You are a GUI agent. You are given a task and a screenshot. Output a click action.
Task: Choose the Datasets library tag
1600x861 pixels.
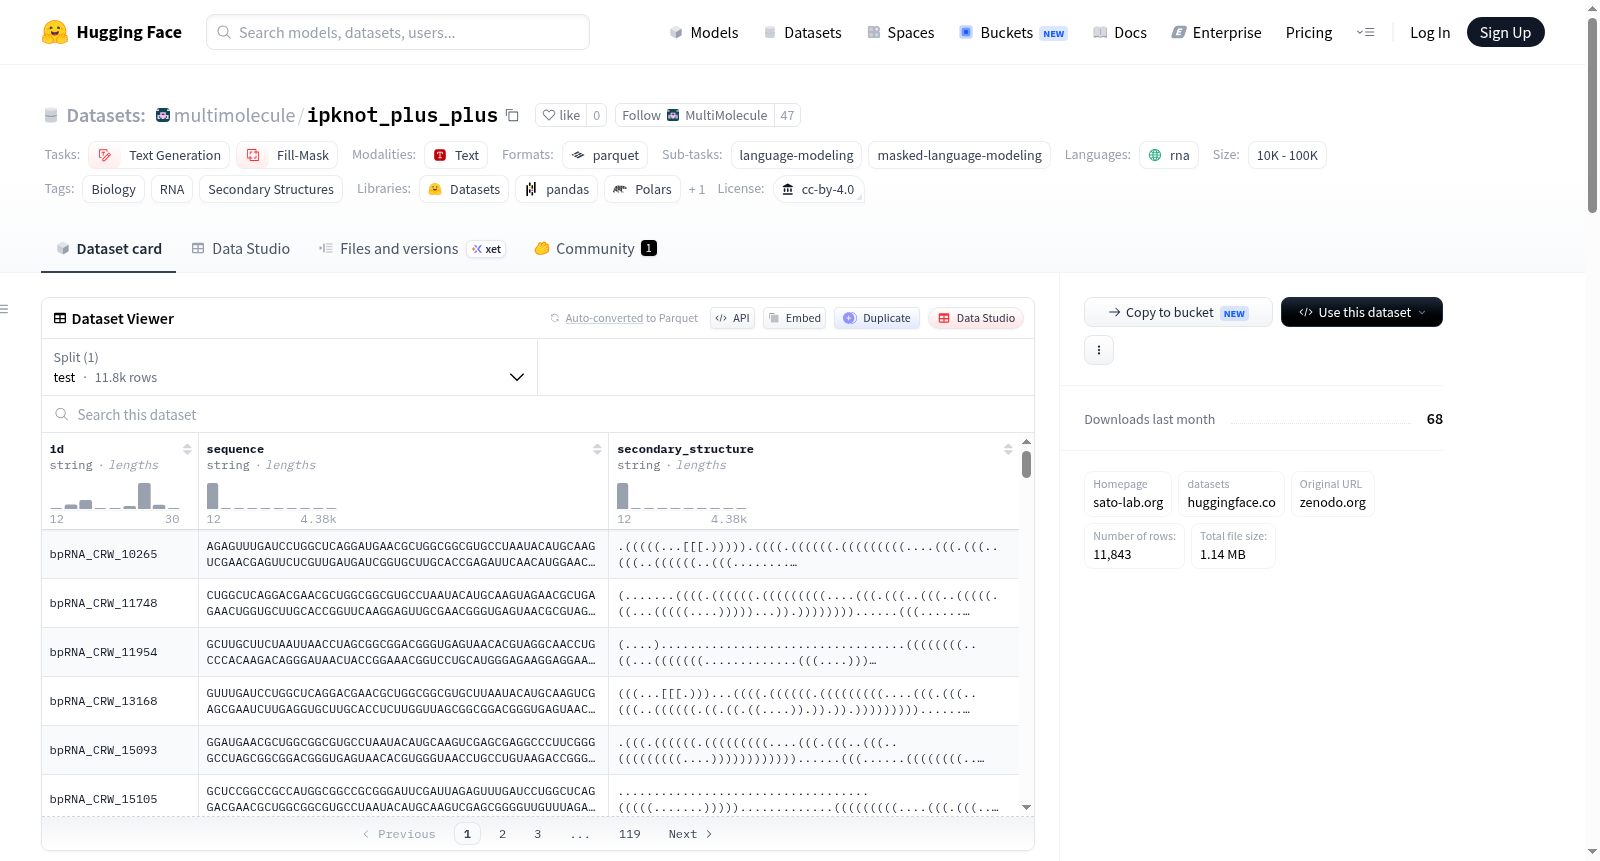[464, 189]
